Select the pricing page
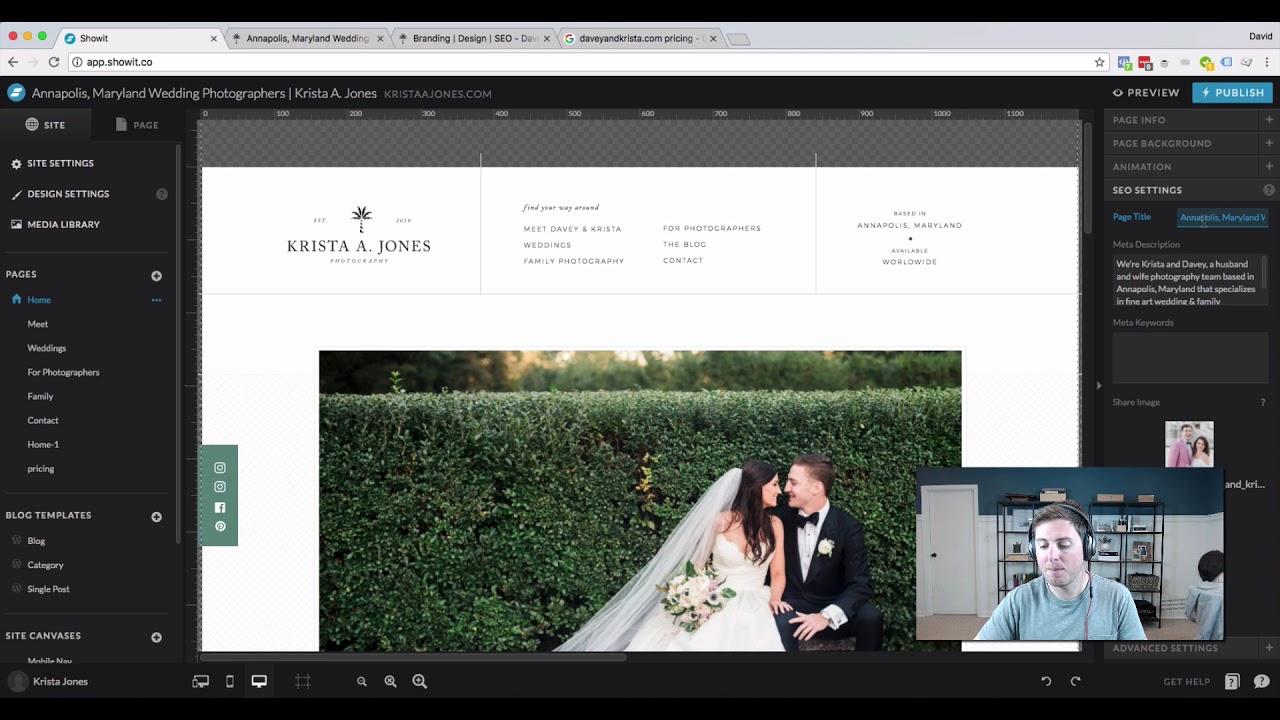 pos(41,468)
